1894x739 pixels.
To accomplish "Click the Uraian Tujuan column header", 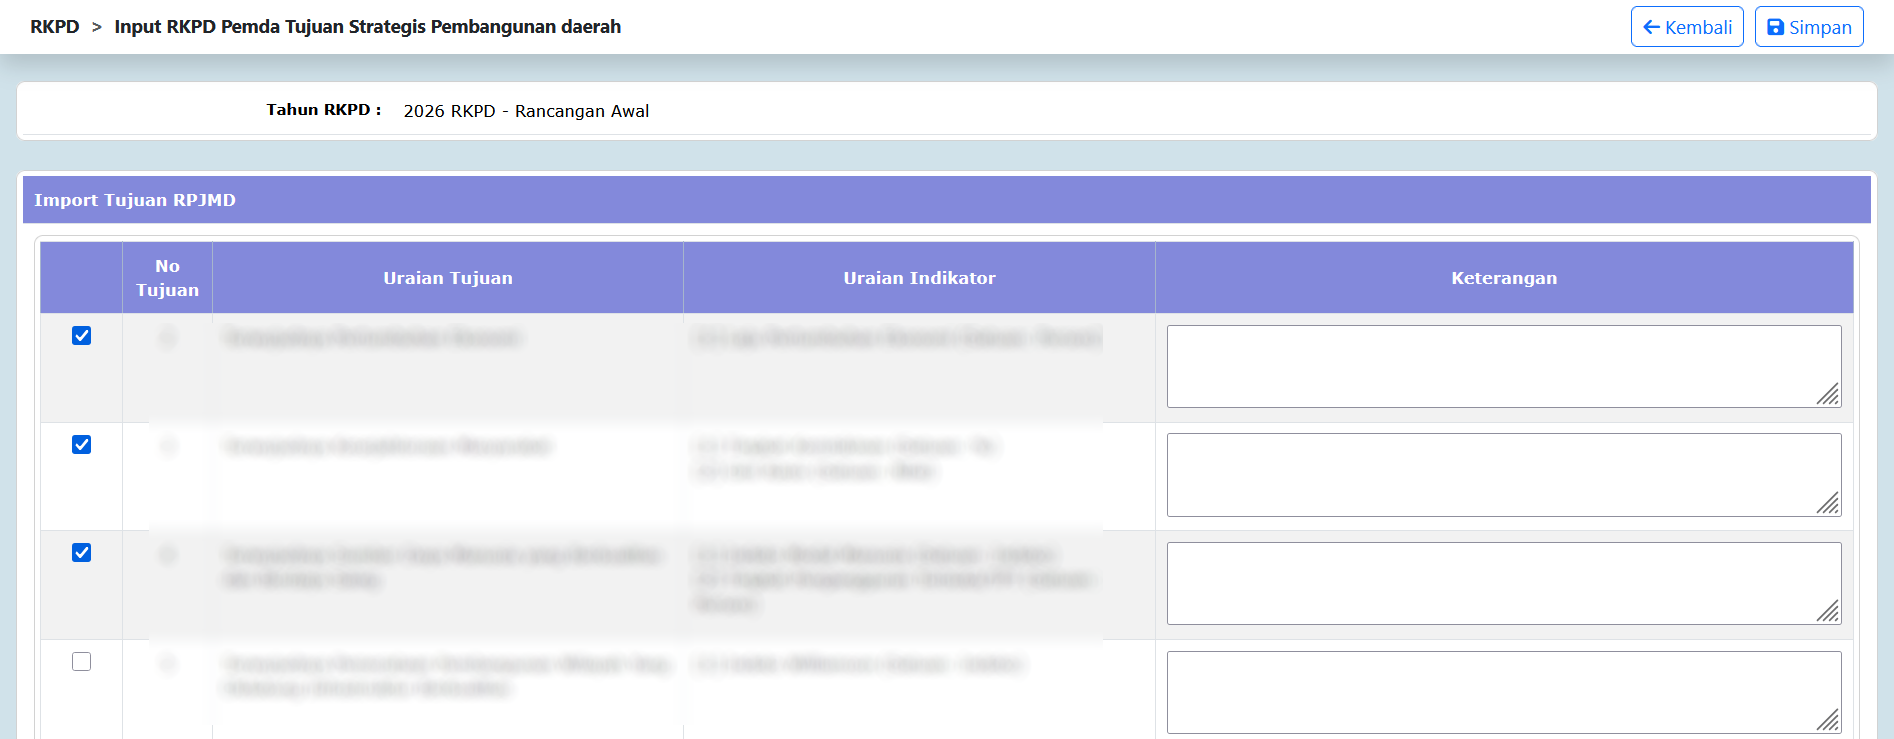I will pyautogui.click(x=447, y=278).
